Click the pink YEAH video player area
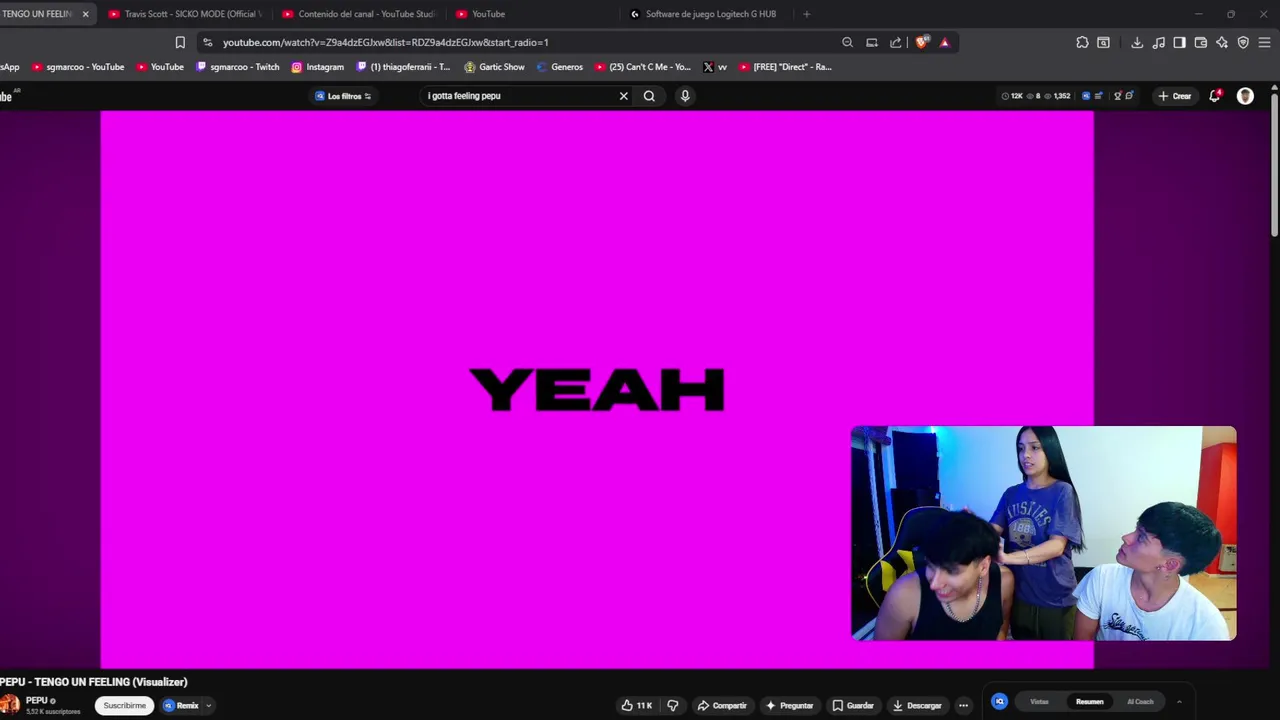Screen dimensions: 1280x720 tap(597, 389)
